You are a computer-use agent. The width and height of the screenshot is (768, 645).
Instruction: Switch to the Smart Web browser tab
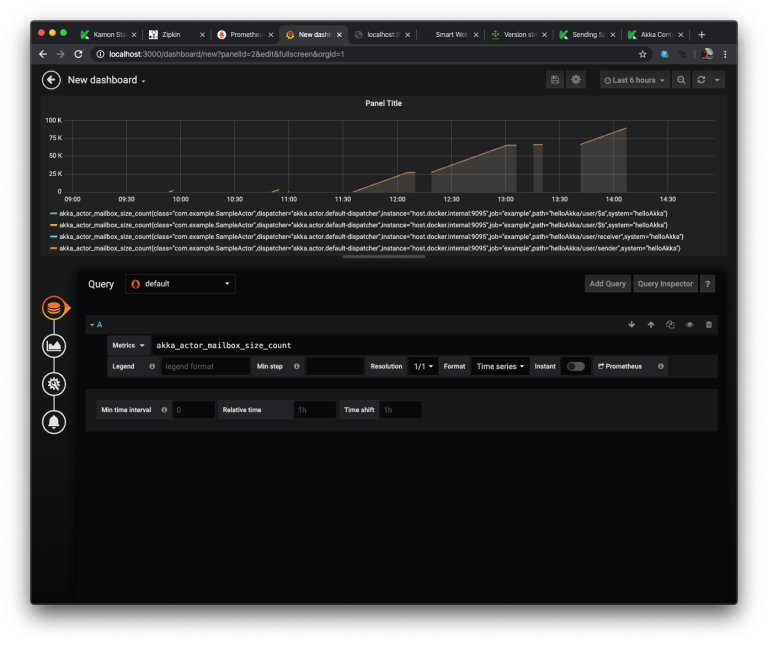pyautogui.click(x=451, y=34)
